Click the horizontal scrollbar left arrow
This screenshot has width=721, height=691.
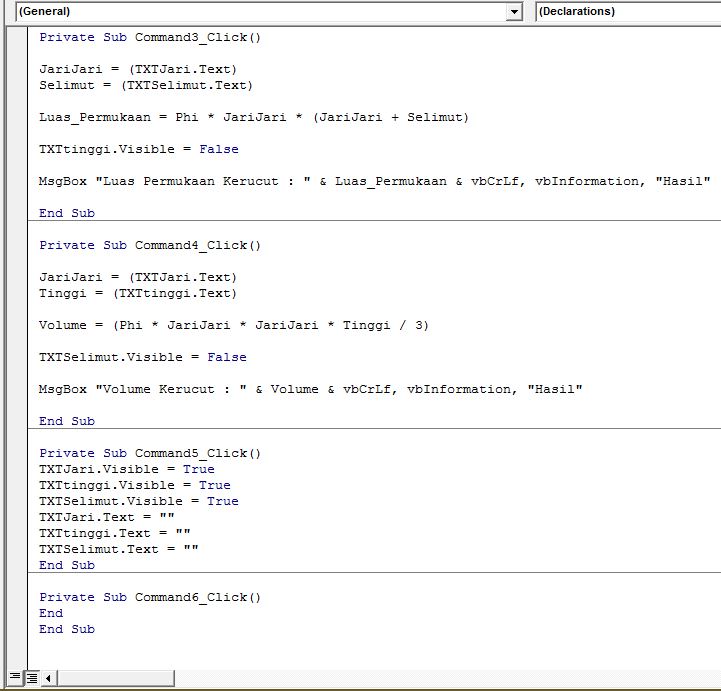[49, 678]
